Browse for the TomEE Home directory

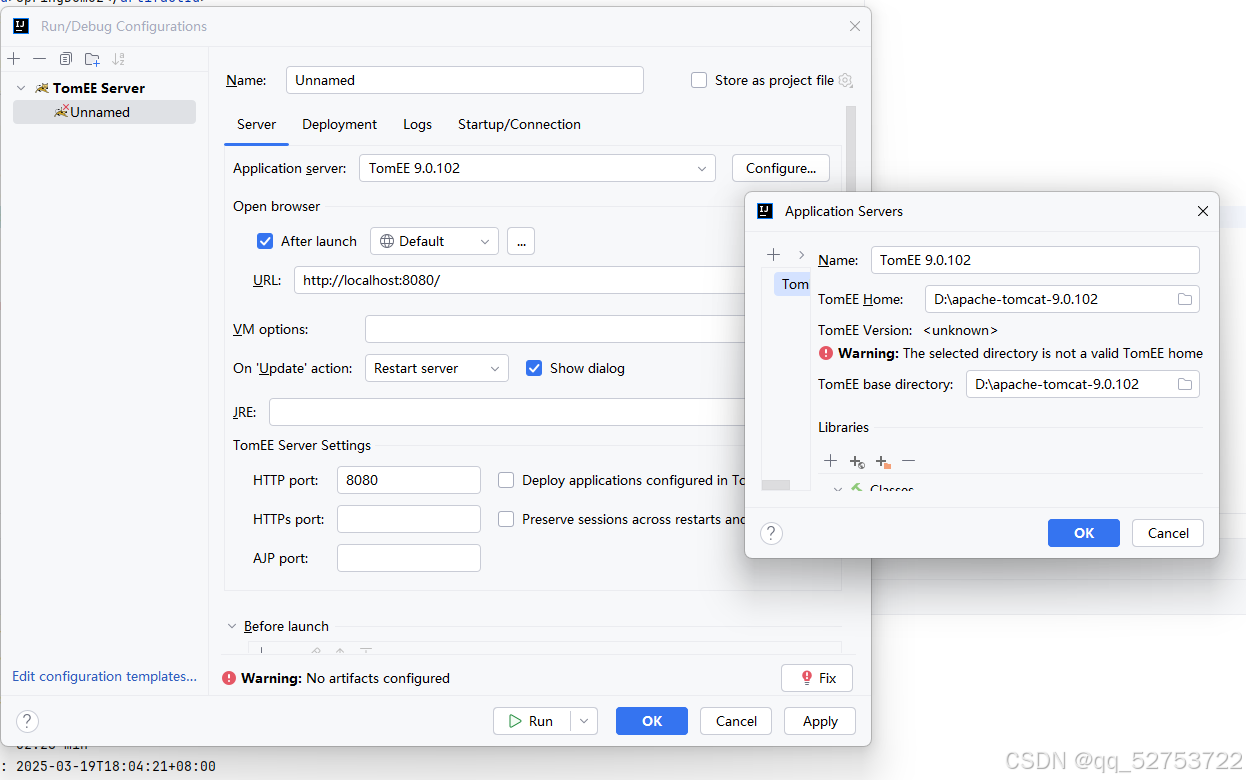(1185, 298)
